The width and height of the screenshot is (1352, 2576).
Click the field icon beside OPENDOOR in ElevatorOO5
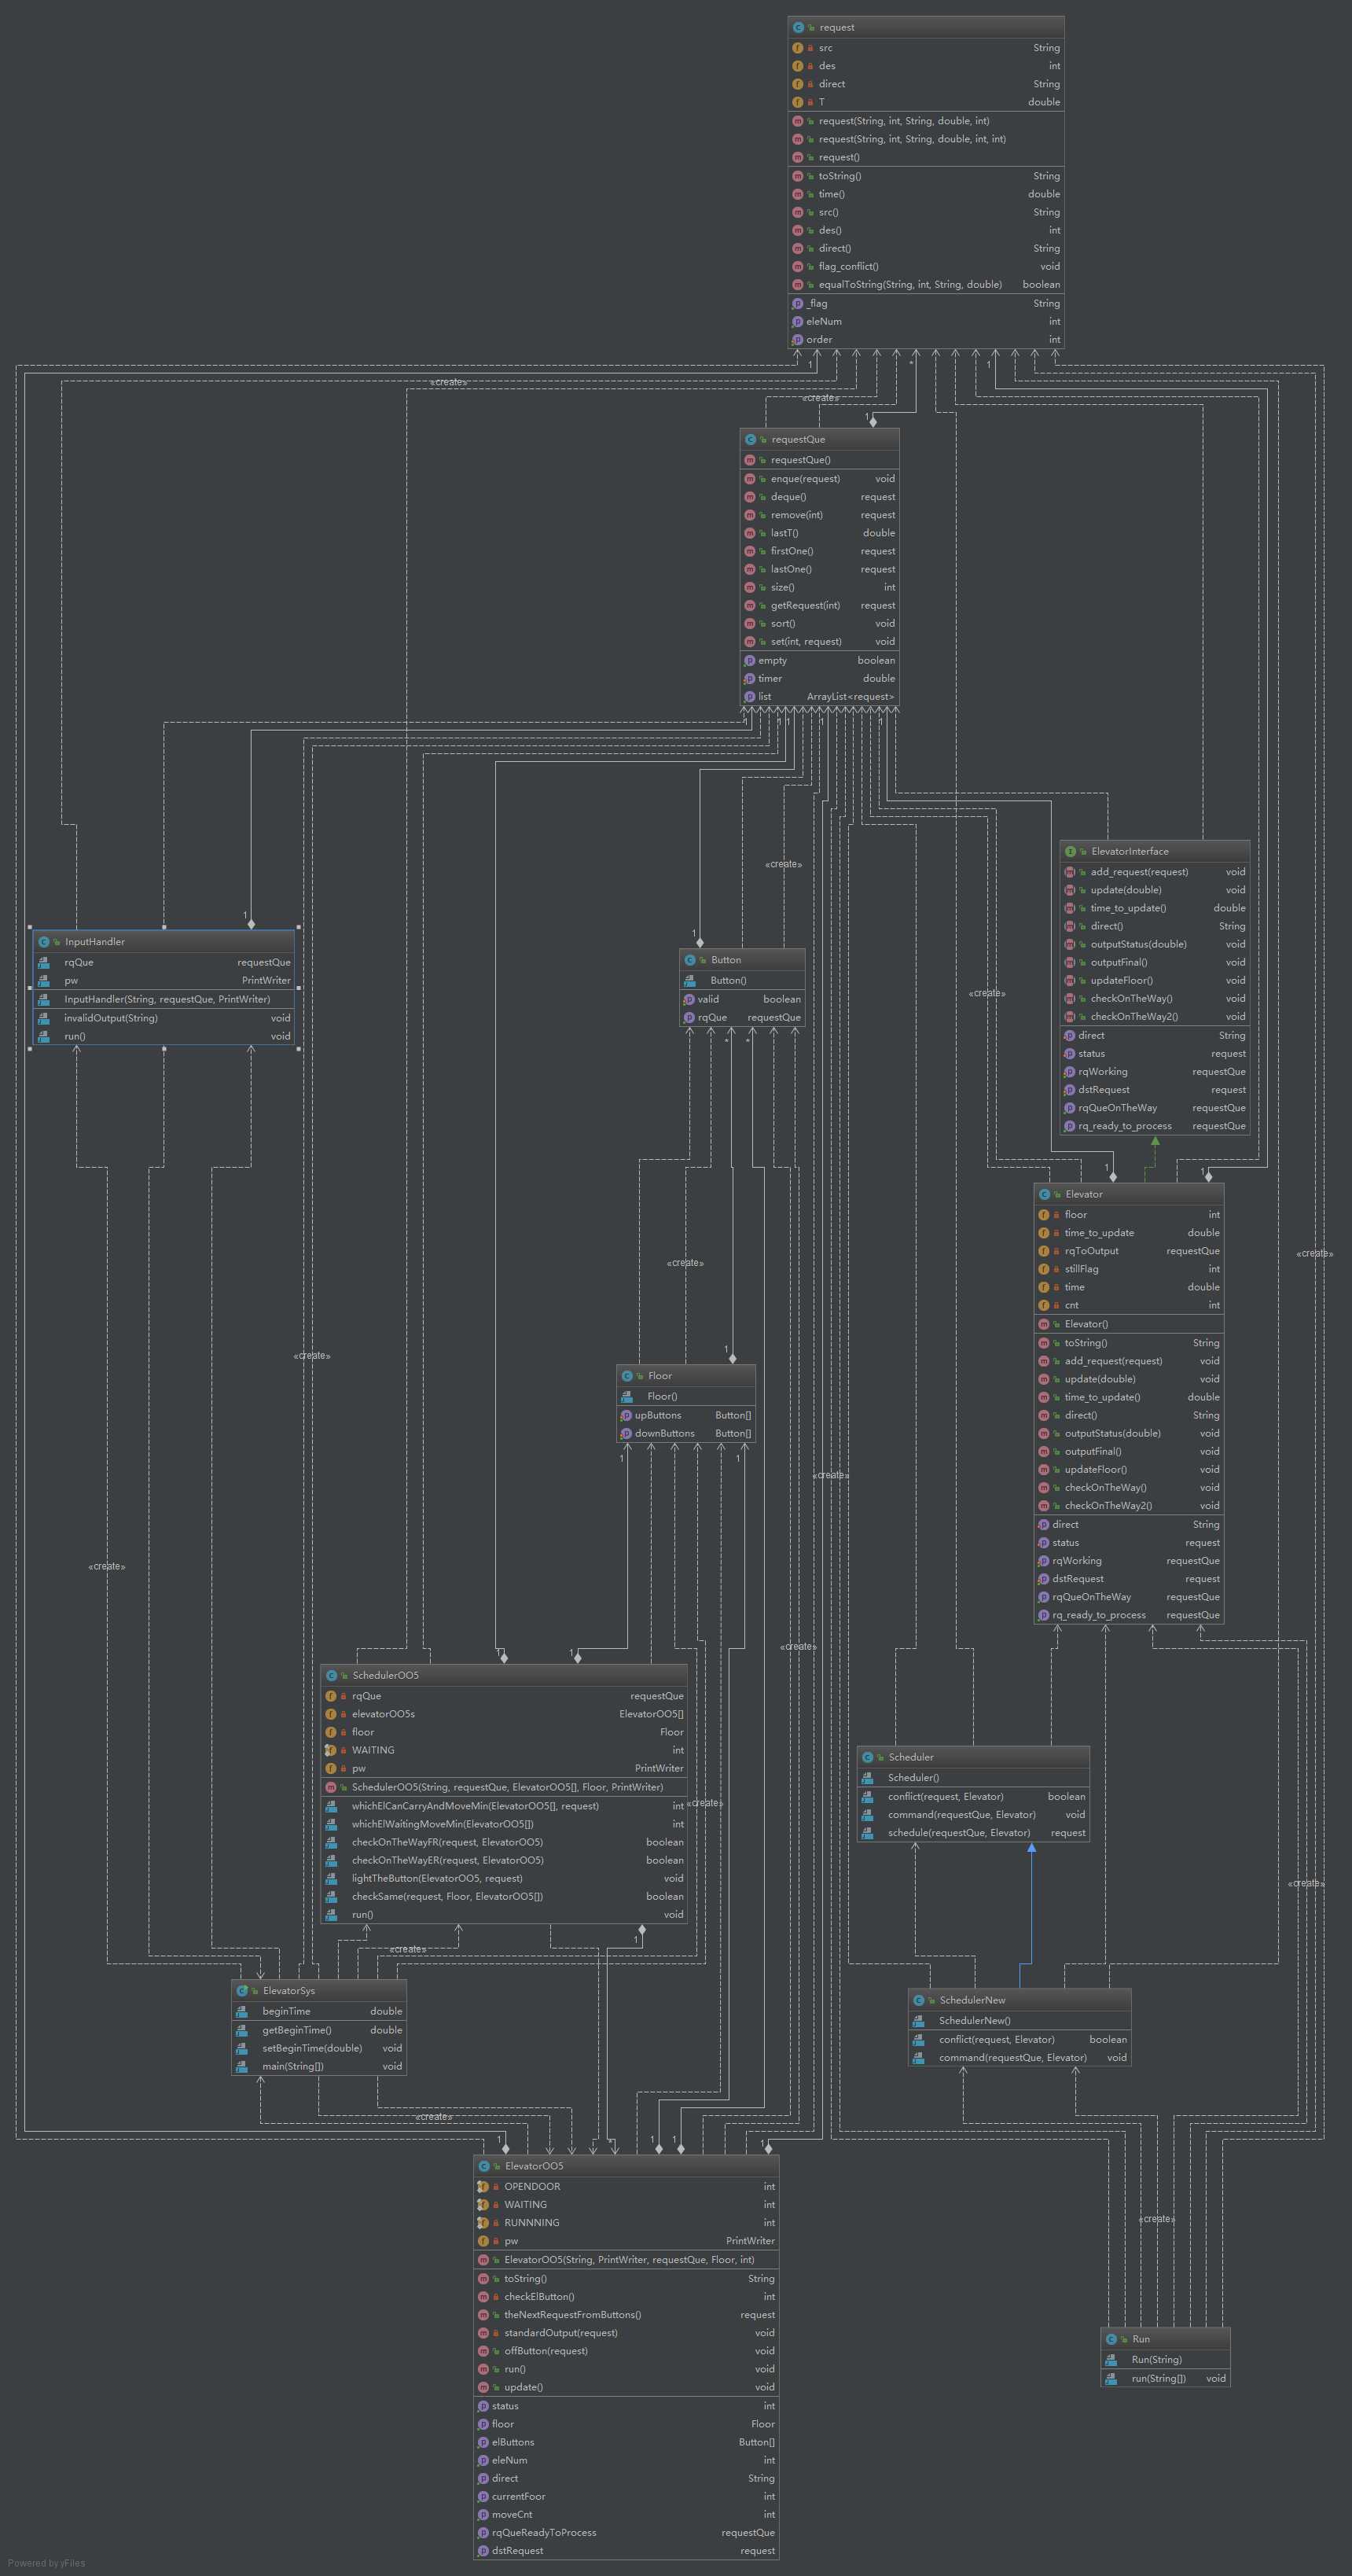pos(483,2187)
